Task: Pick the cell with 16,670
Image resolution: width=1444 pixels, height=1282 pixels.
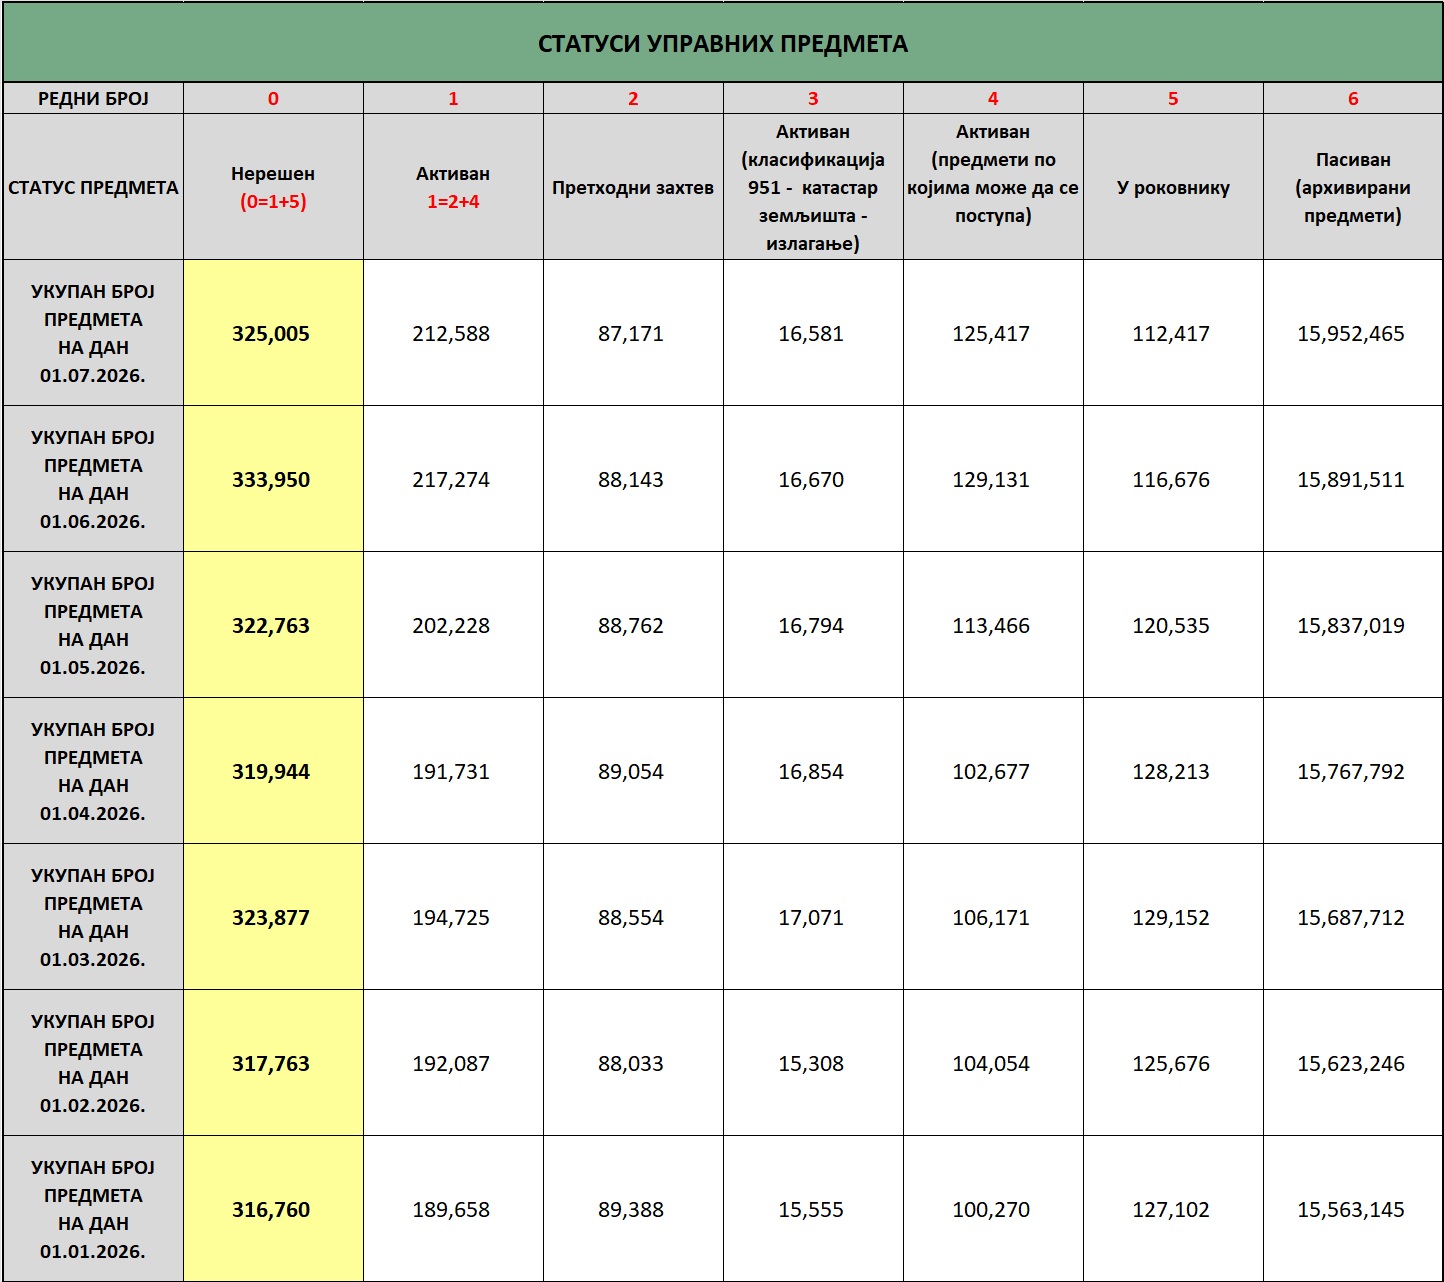Action: pyautogui.click(x=813, y=479)
